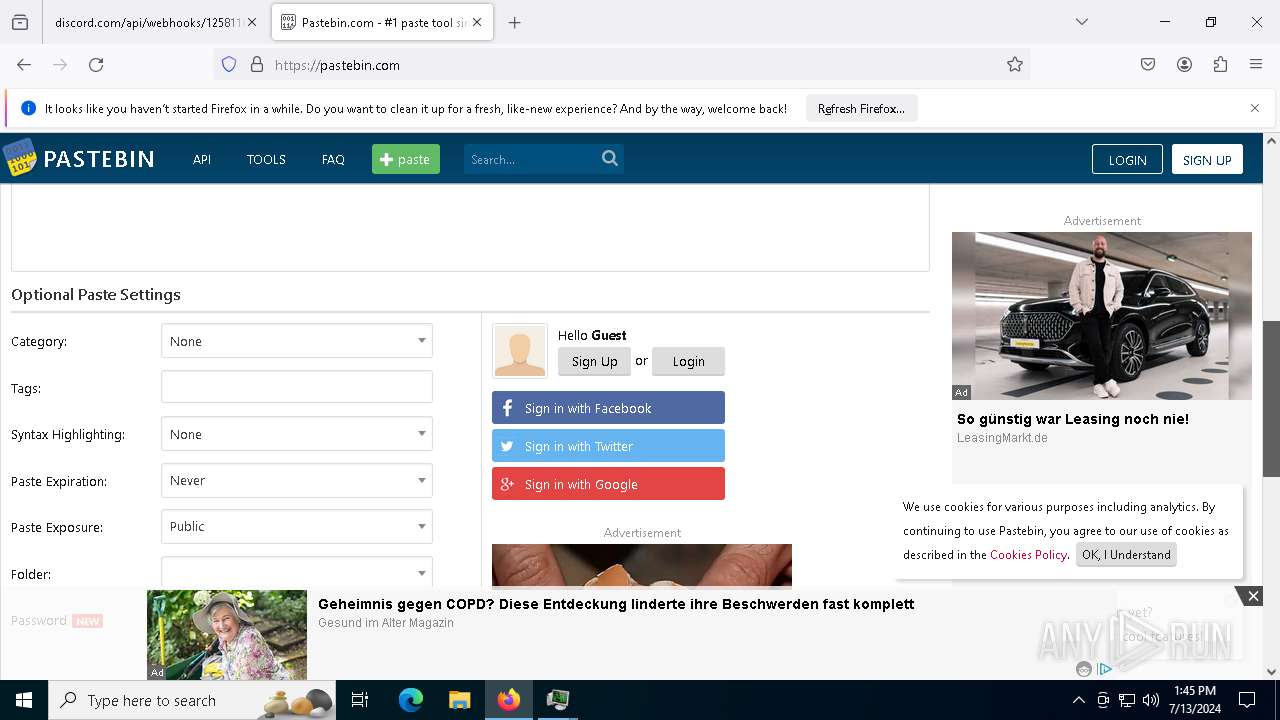Image resolution: width=1280 pixels, height=720 pixels.
Task: Open the Paste Expiration dropdown
Action: 297,480
